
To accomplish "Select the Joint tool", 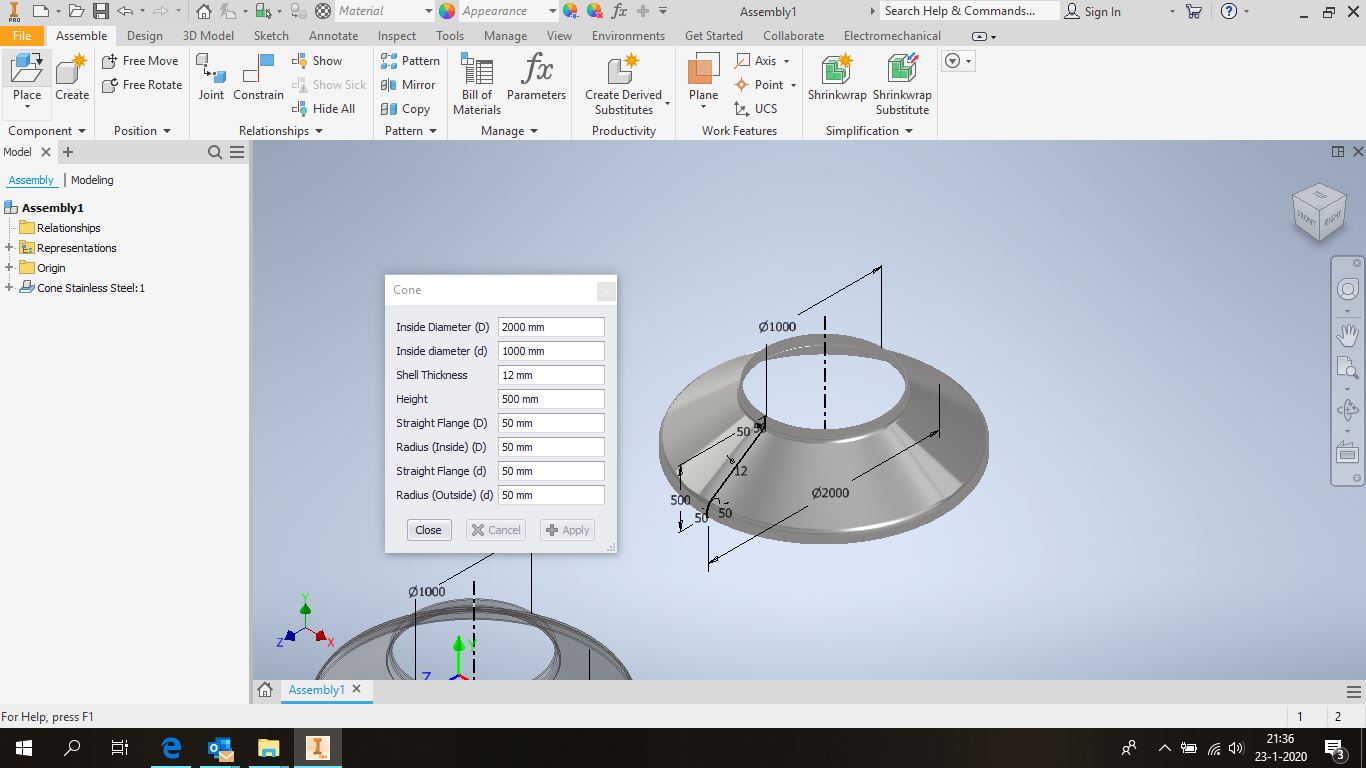I will point(211,77).
